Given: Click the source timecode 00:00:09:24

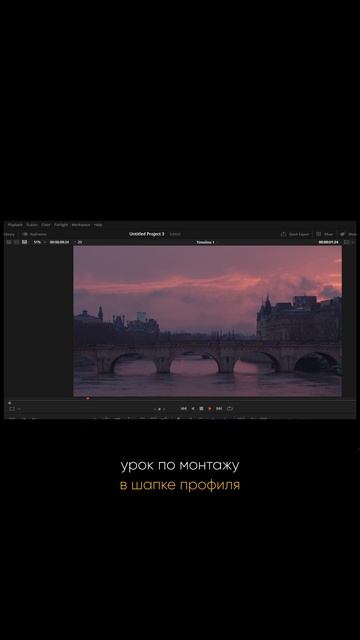Looking at the screenshot, I should (x=59, y=242).
